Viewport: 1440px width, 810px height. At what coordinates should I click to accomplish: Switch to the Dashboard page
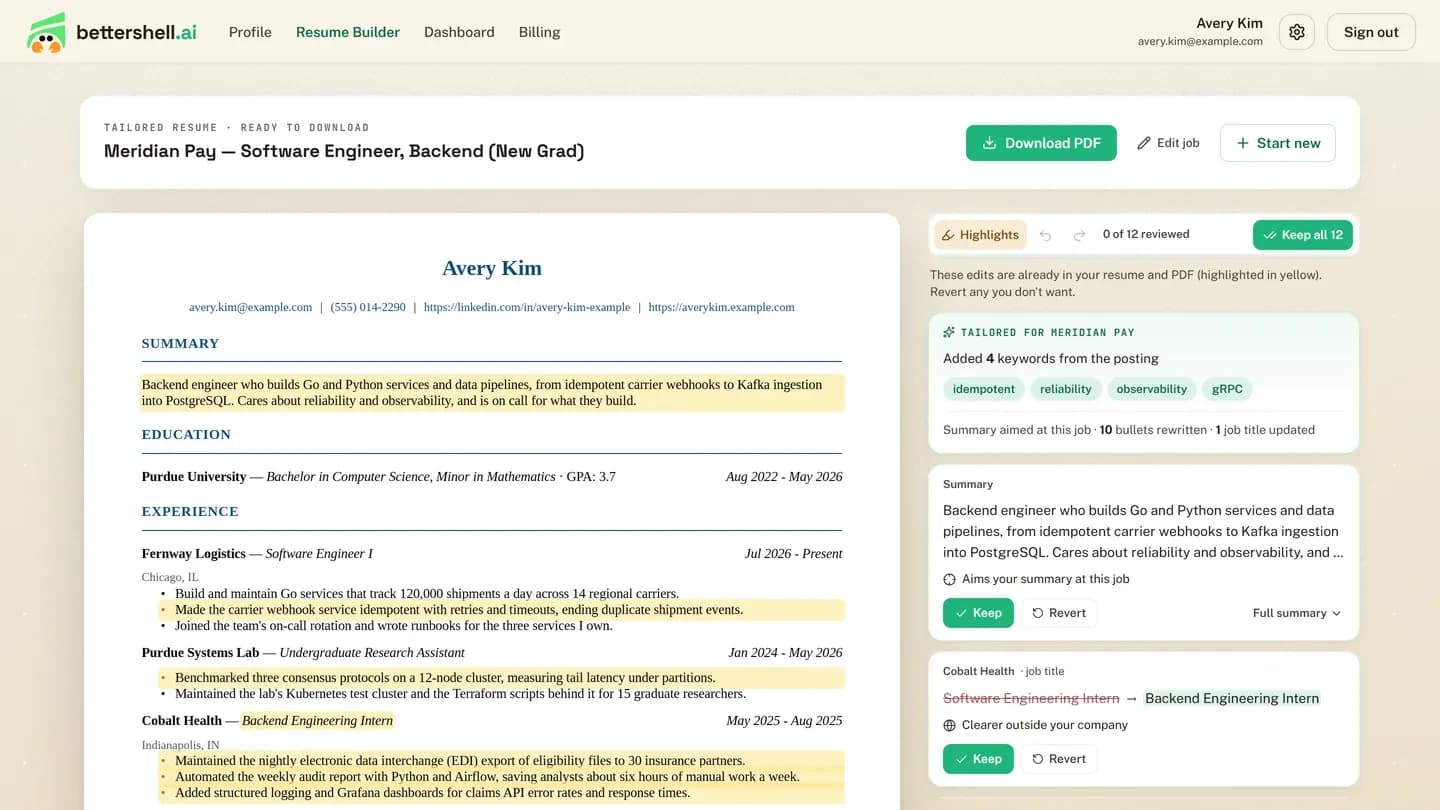tap(459, 32)
